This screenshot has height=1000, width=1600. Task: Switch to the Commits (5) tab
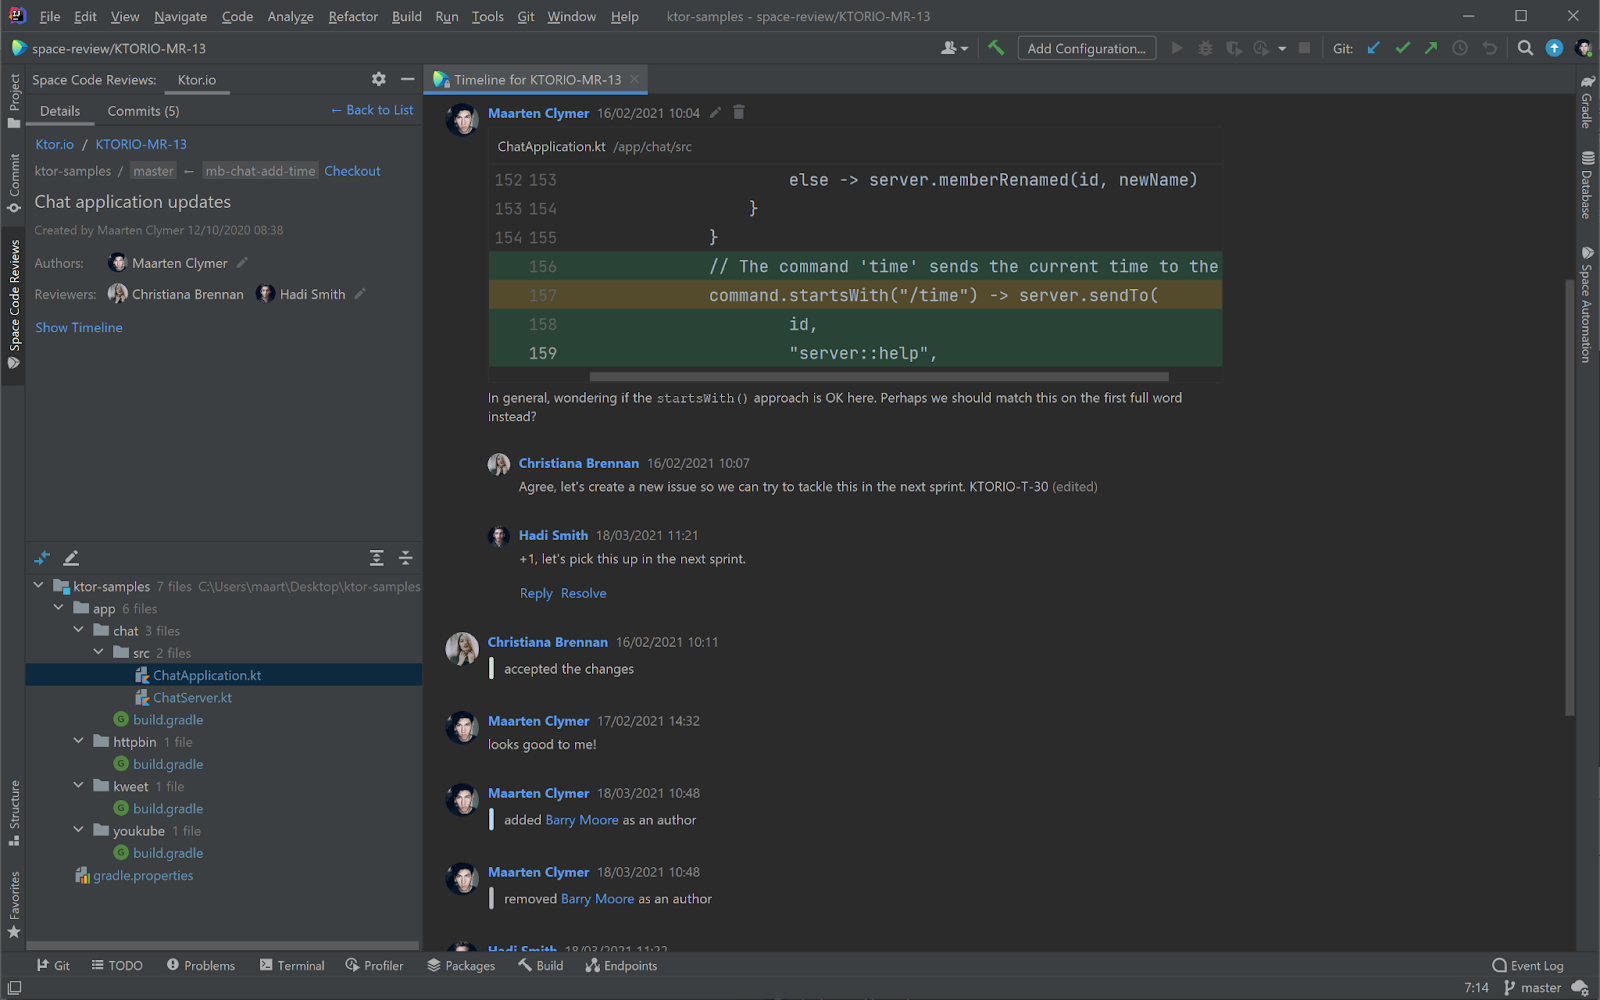pyautogui.click(x=143, y=111)
